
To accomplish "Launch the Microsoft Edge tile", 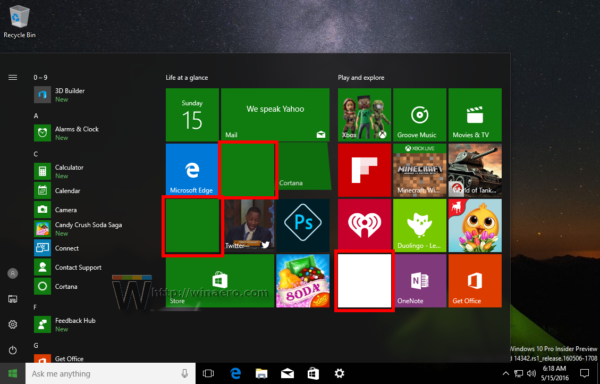I will pos(192,169).
